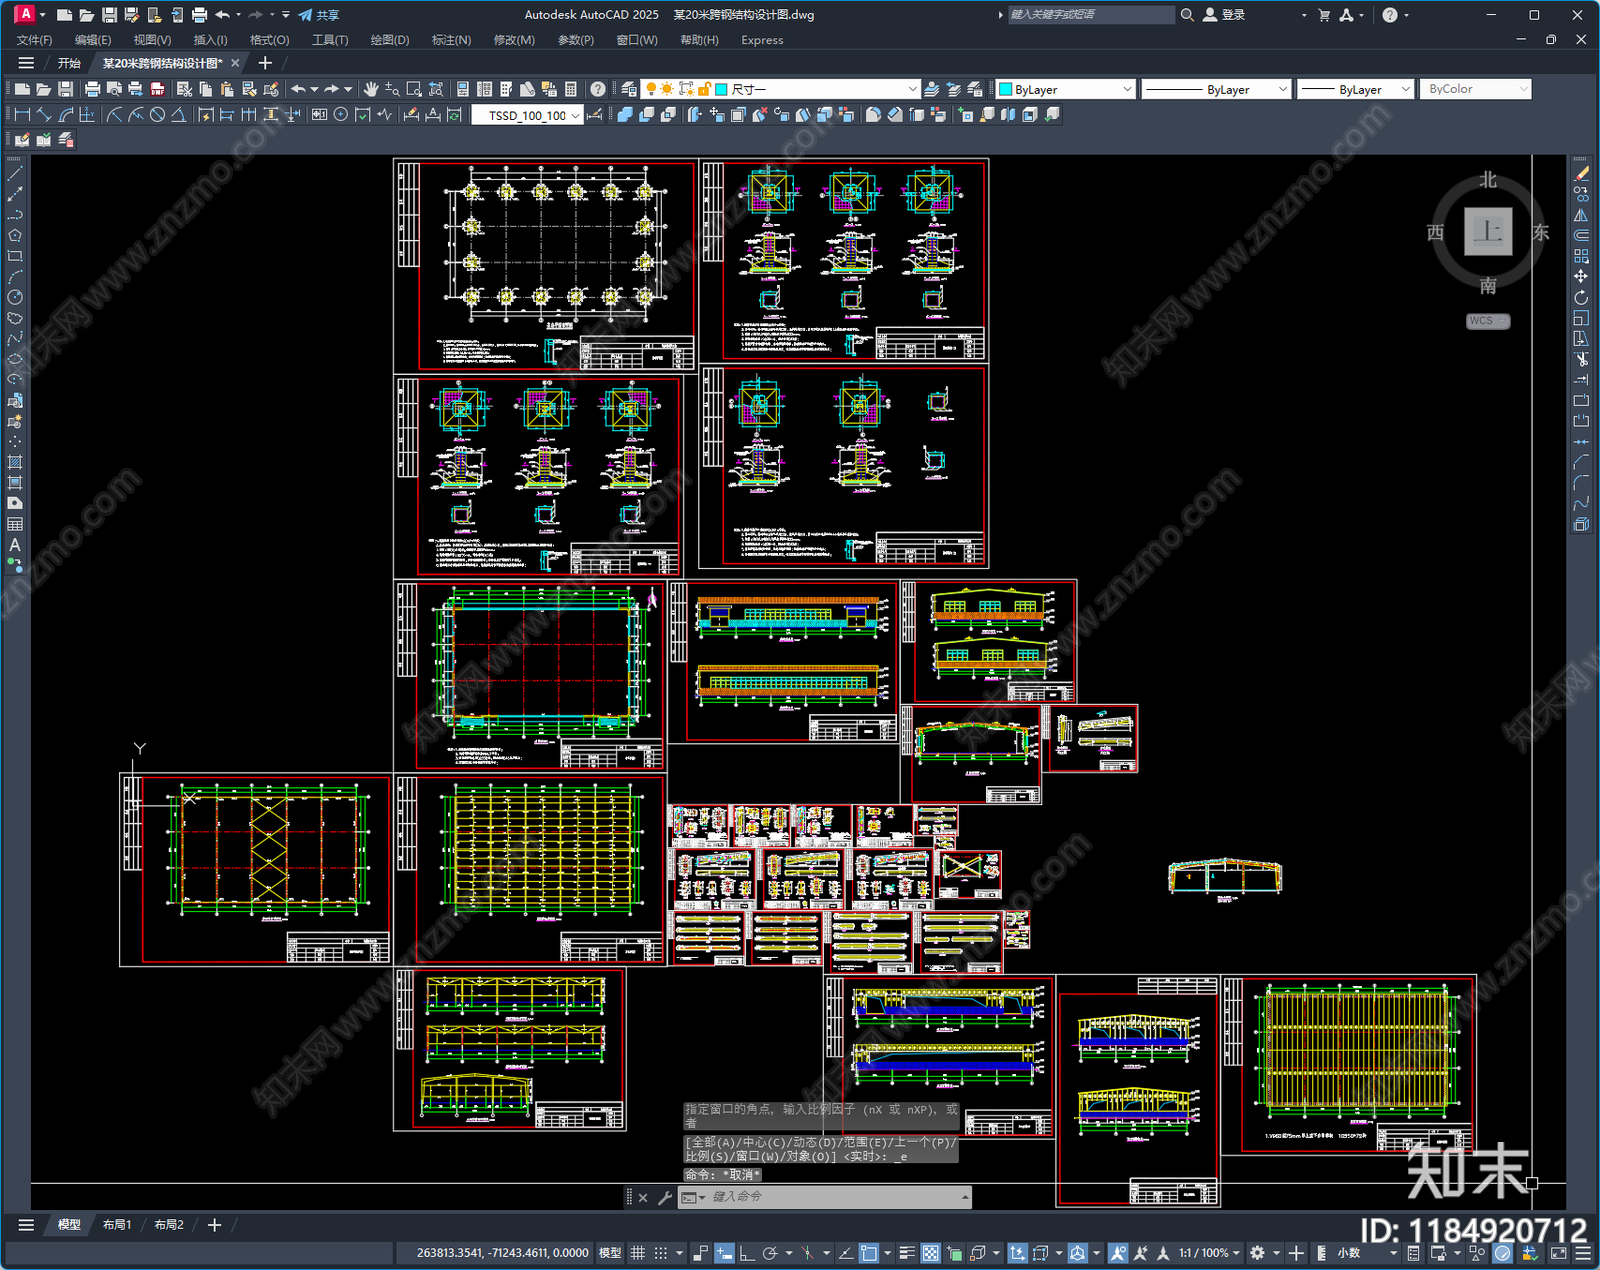The width and height of the screenshot is (1600, 1270).
Task: Click the 模型 button in status bar
Action: tap(610, 1253)
